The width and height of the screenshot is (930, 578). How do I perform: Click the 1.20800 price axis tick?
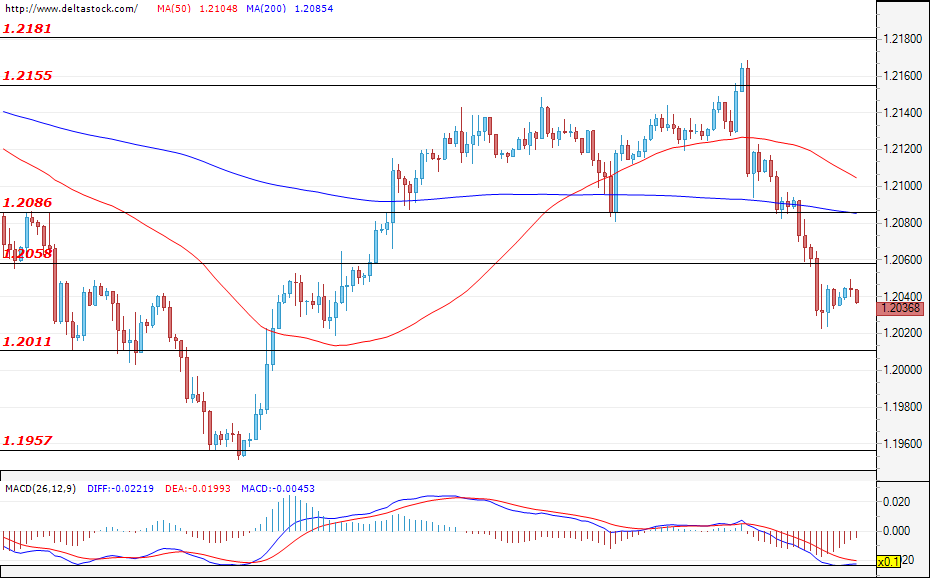point(902,223)
